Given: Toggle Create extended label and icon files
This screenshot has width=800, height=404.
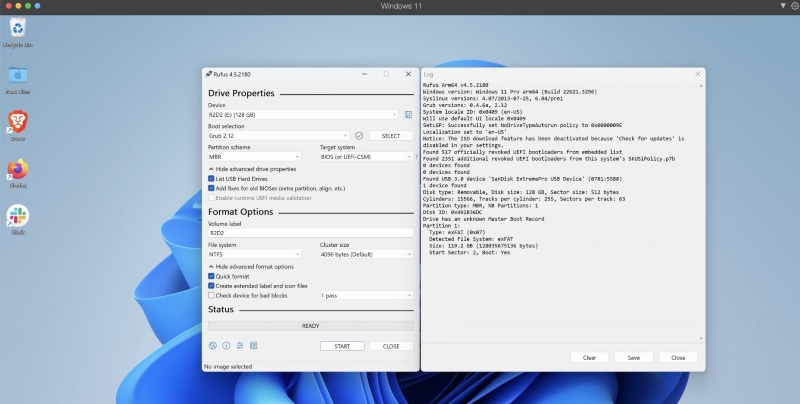Looking at the screenshot, I should pos(211,286).
